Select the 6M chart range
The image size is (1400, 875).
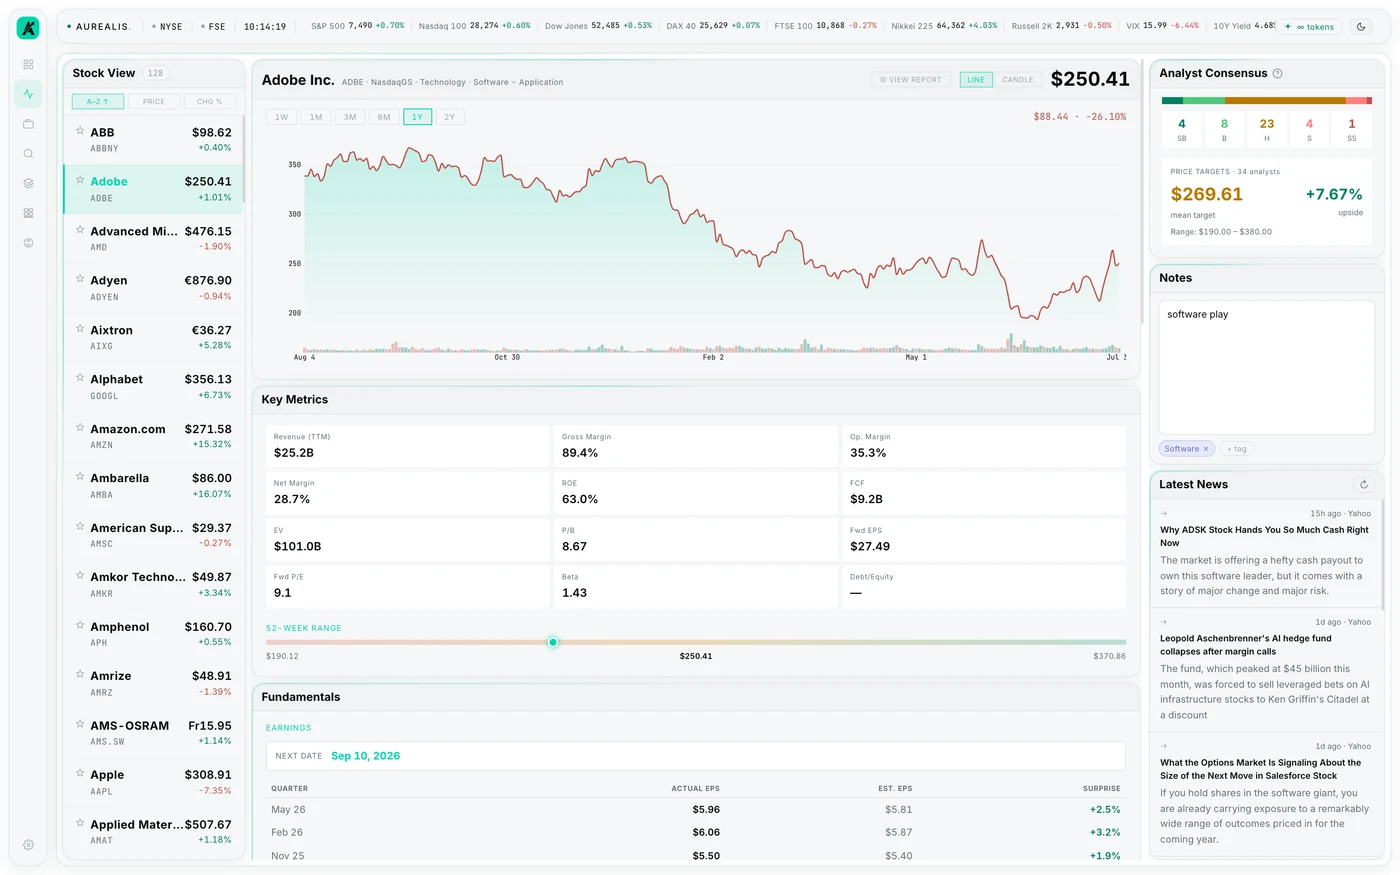384,117
